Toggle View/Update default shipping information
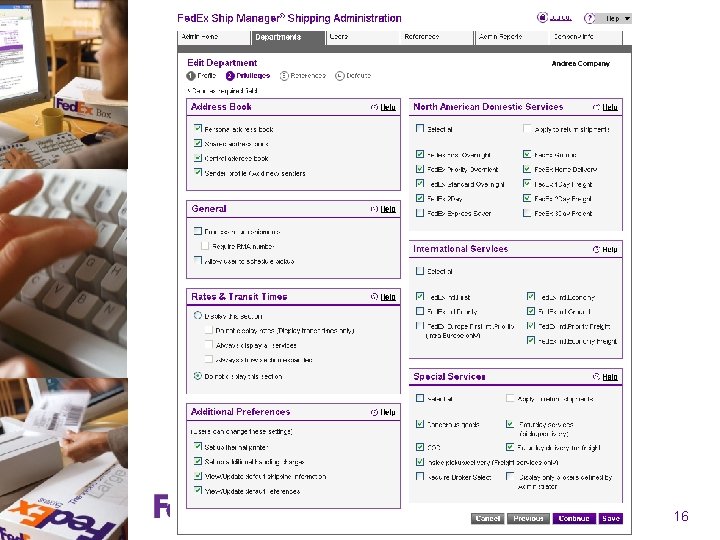 coord(198,476)
